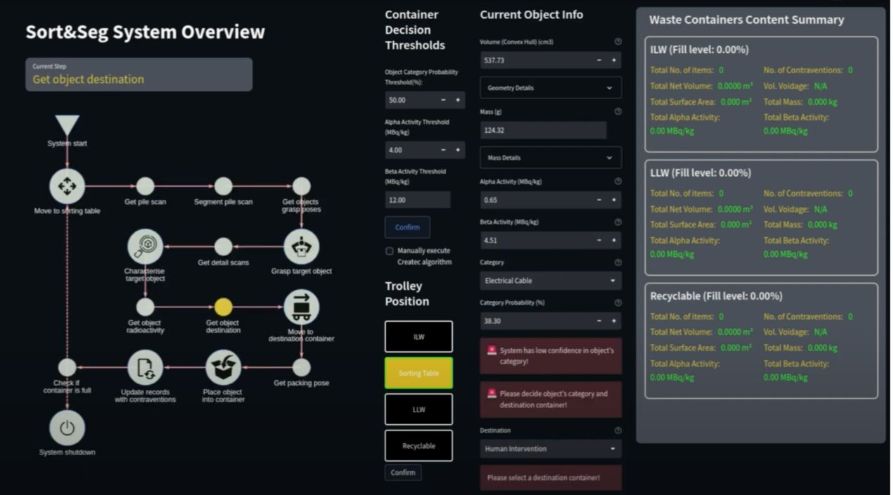Confirm the container decision thresholds

pyautogui.click(x=407, y=227)
